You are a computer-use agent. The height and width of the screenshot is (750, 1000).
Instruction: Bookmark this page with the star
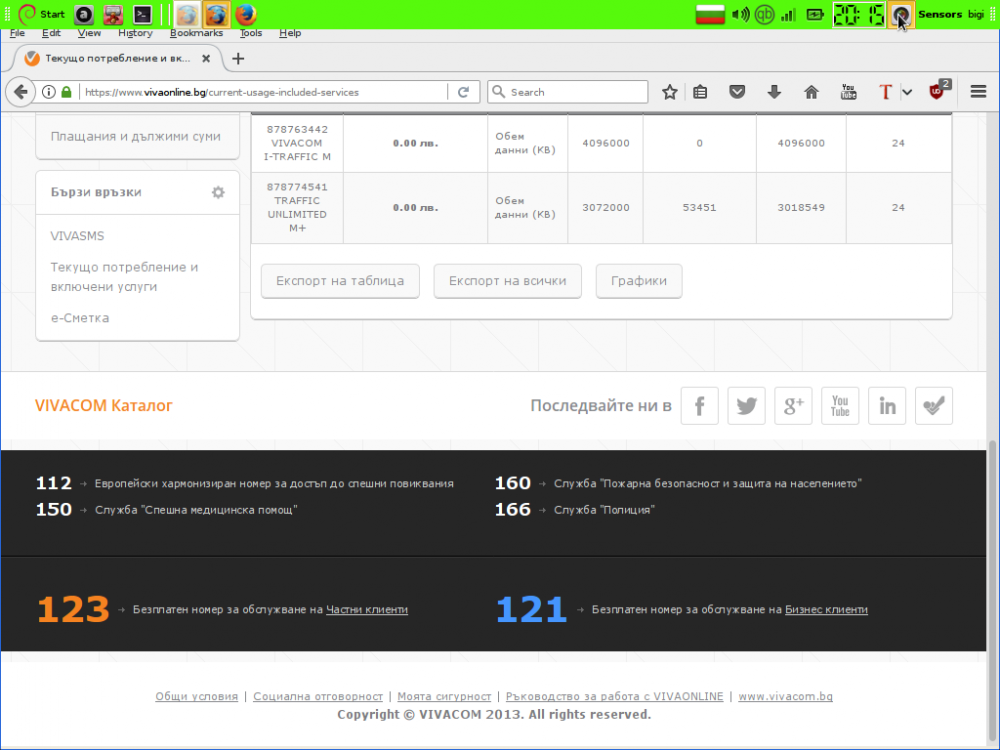point(670,92)
